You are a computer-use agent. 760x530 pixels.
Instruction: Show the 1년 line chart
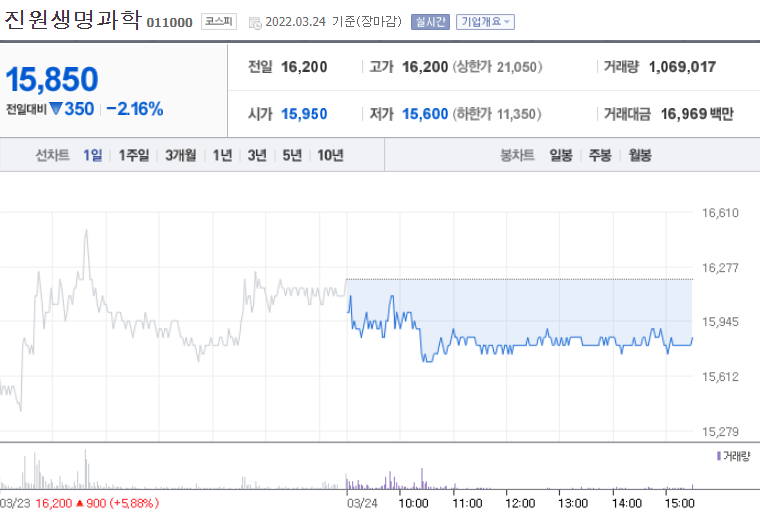click(x=222, y=155)
